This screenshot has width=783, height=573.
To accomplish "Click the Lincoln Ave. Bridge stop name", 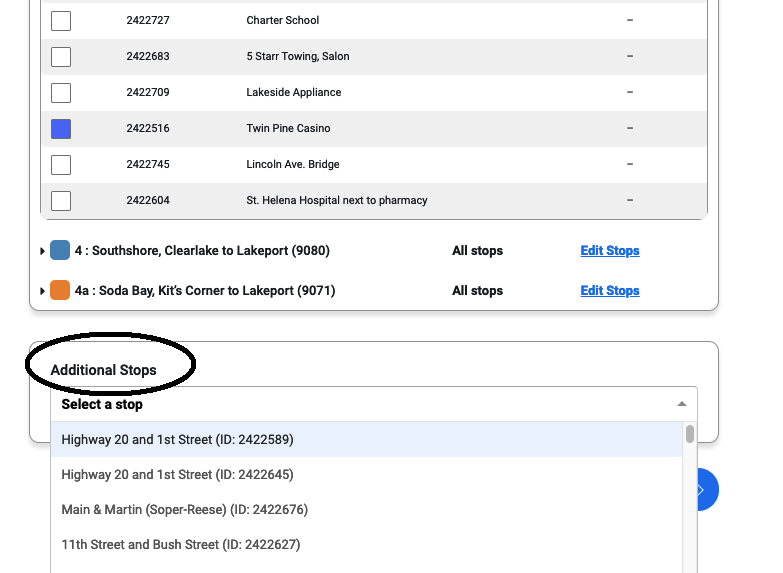I will tap(293, 164).
